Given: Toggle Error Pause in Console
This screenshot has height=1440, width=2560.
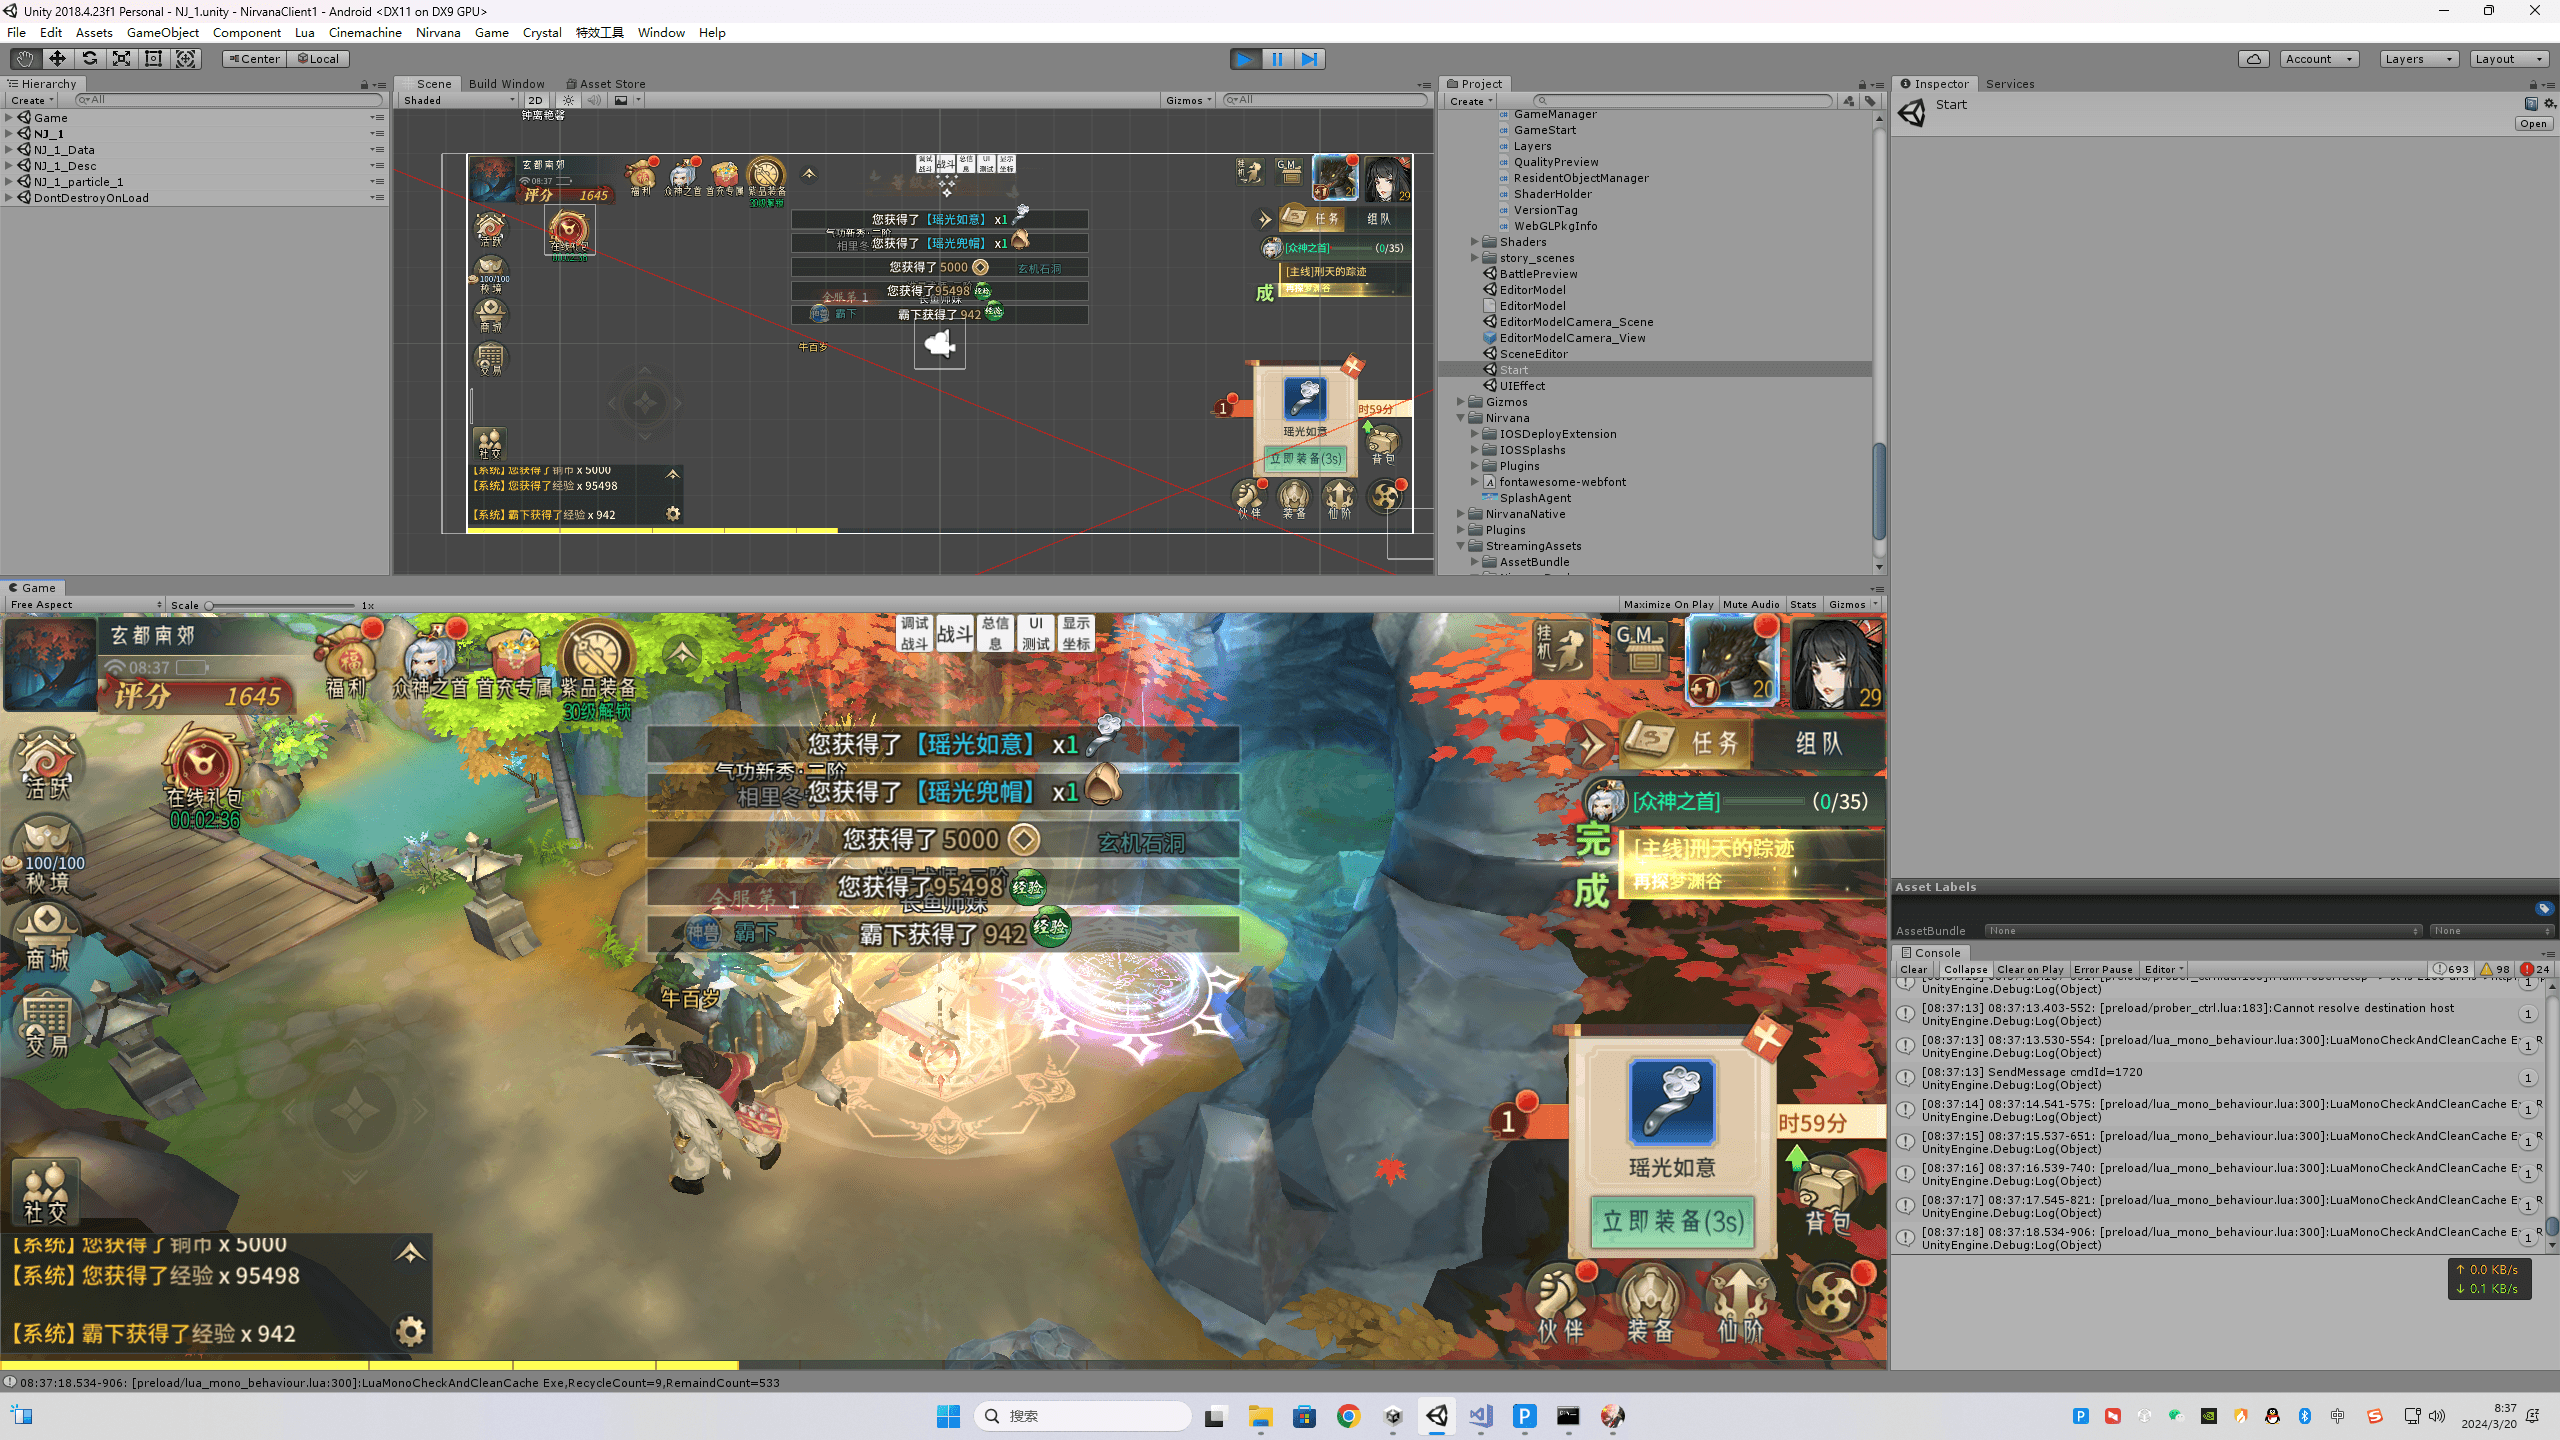Looking at the screenshot, I should [2103, 969].
